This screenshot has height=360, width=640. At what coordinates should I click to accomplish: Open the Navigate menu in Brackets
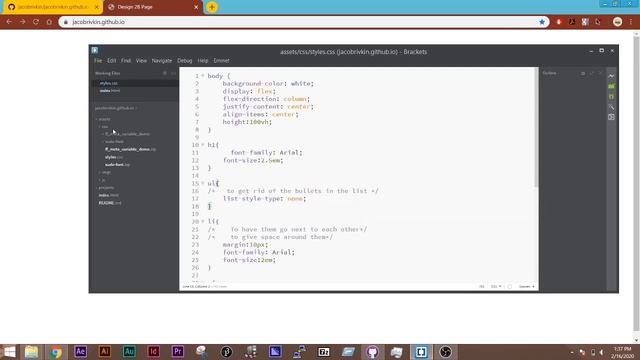tap(162, 60)
